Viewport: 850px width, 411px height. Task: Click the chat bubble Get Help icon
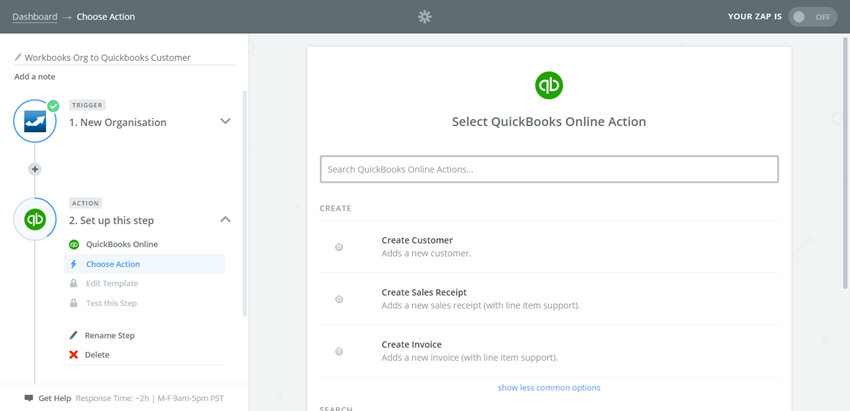[29, 398]
